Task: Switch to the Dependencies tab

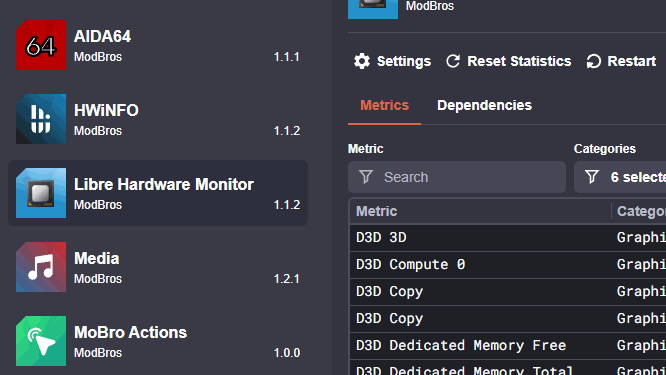Action: (484, 105)
